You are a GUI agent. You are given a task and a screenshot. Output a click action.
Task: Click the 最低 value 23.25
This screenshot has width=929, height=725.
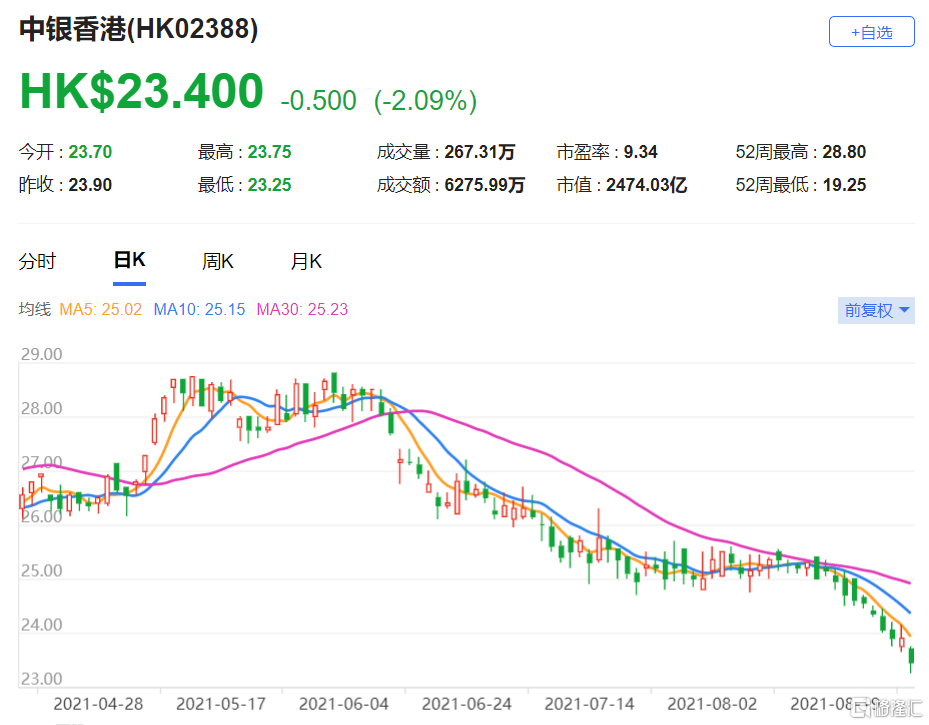[270, 185]
